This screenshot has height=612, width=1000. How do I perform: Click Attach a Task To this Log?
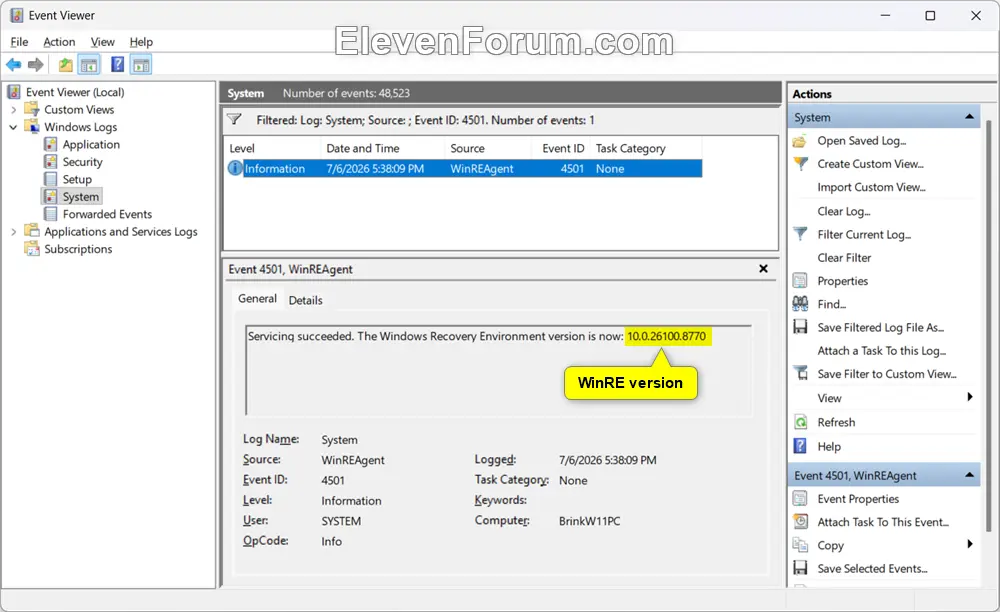click(881, 351)
